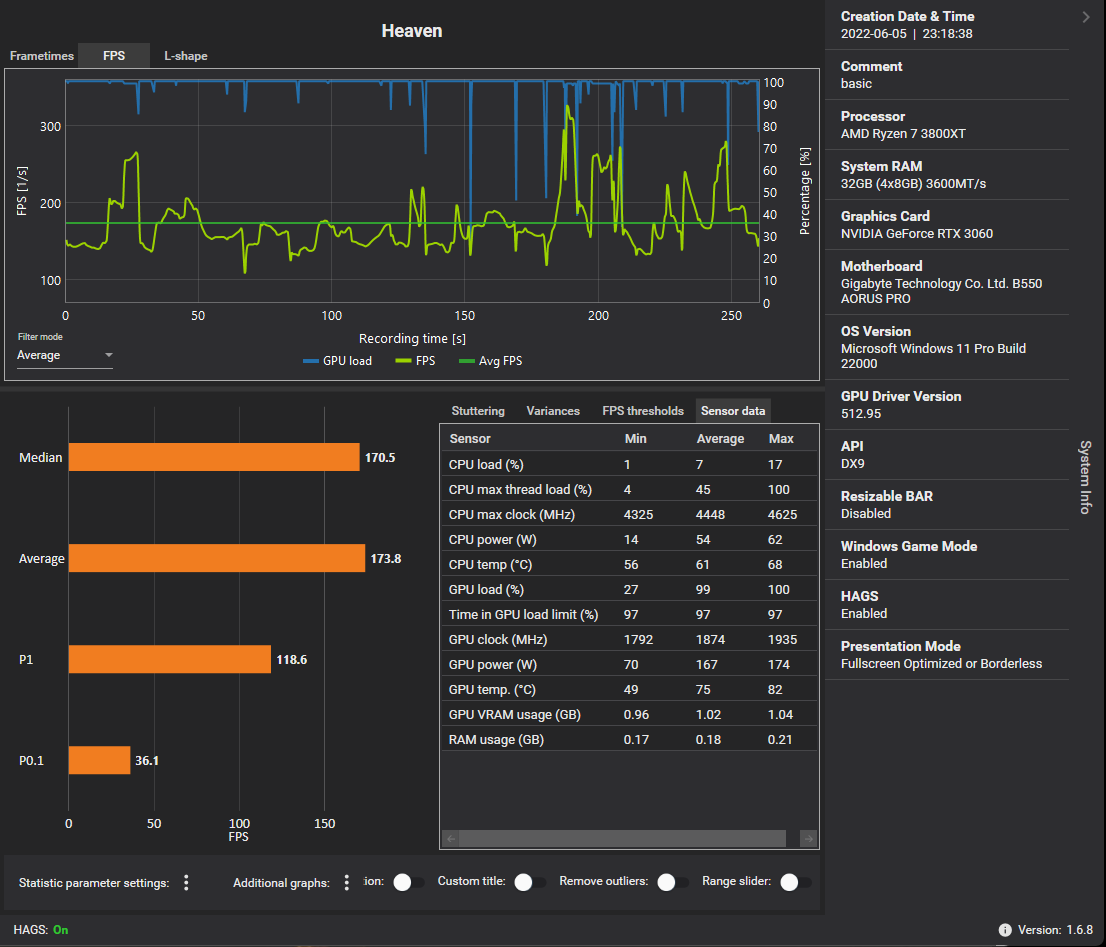Screen dimensions: 1106x947
Task: Click the Comment value 'basic'
Action: (x=856, y=83)
